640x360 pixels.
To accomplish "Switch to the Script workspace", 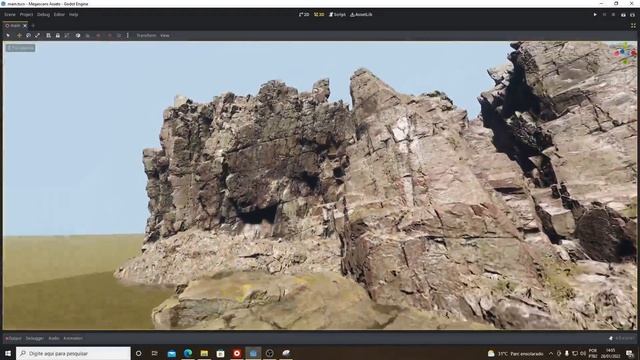I will pos(337,14).
